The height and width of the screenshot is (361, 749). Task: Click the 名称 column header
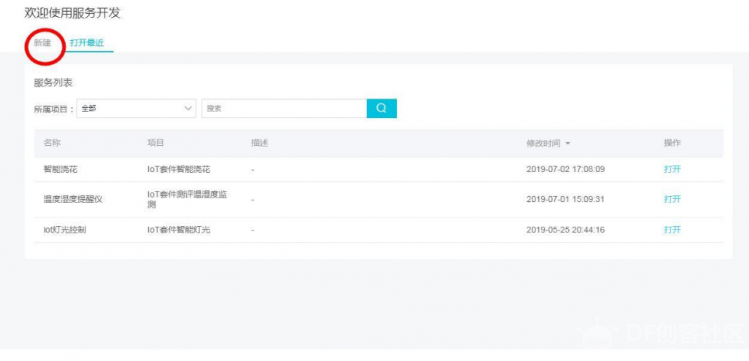pyautogui.click(x=52, y=143)
